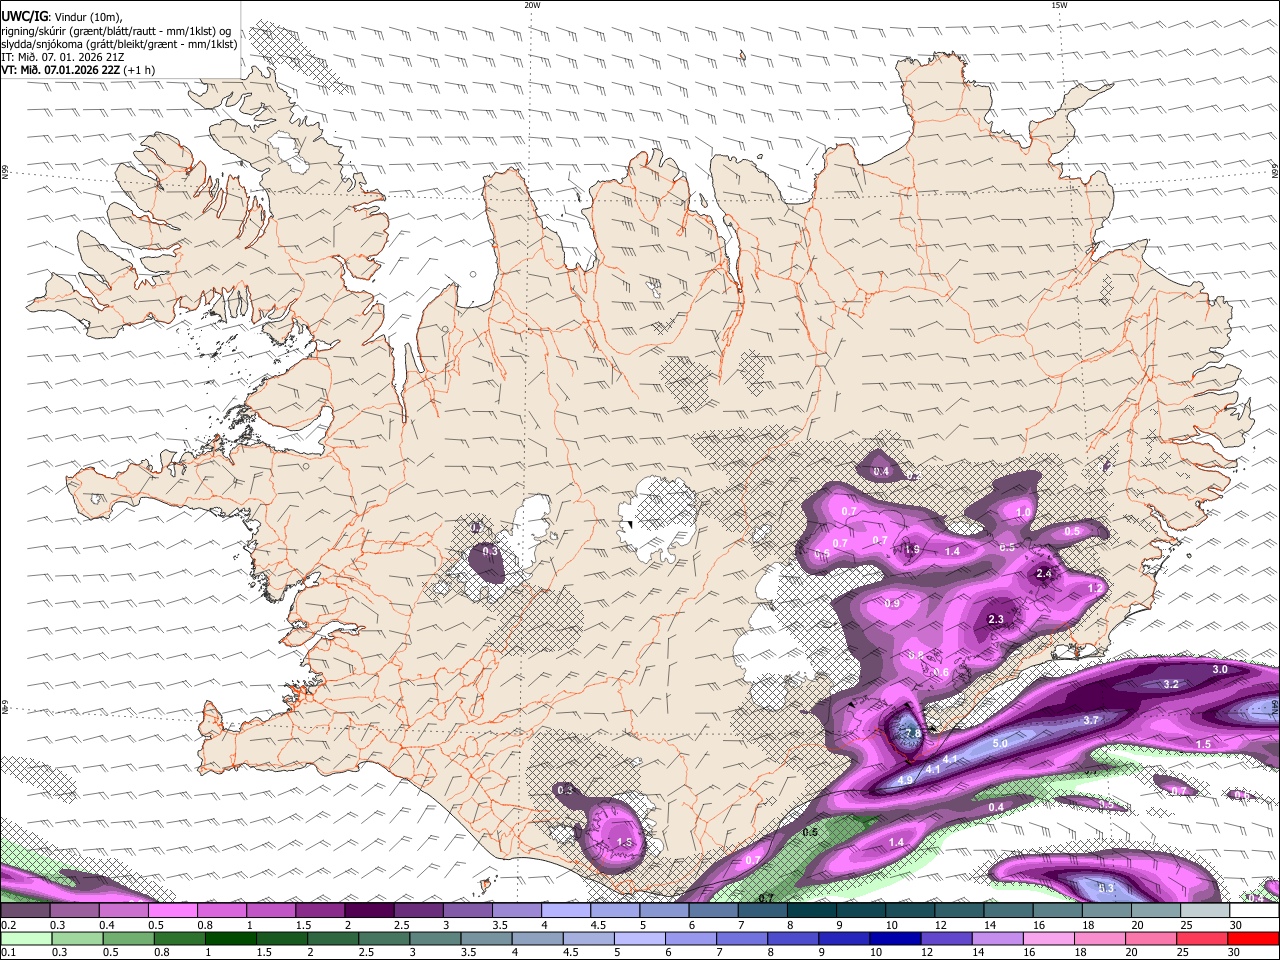1280x960 pixels.
Task: Click the 0.1 label in rain legend
Action: 7,952
